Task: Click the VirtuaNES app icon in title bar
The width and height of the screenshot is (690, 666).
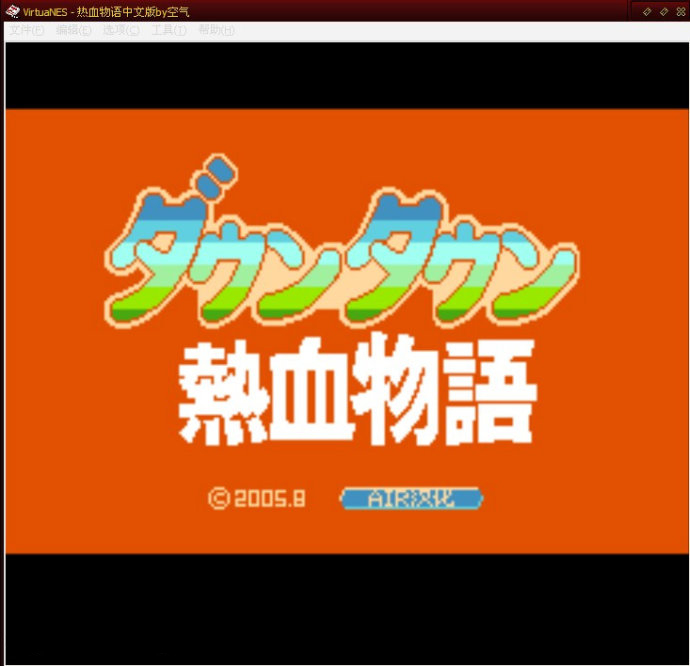Action: click(x=12, y=11)
